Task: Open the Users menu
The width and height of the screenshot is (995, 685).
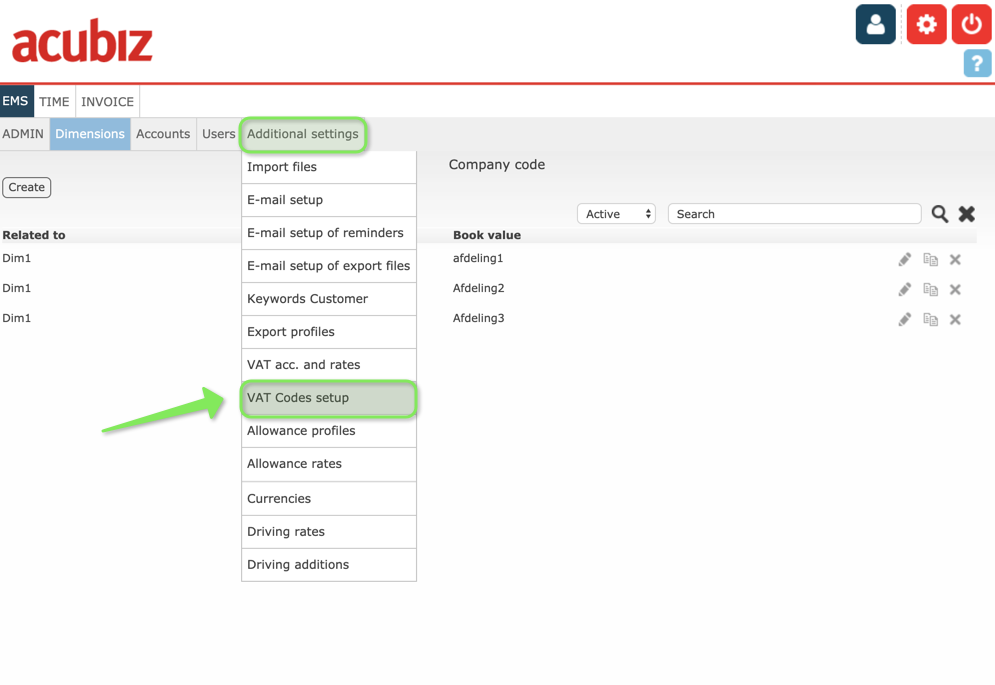Action: (x=218, y=134)
